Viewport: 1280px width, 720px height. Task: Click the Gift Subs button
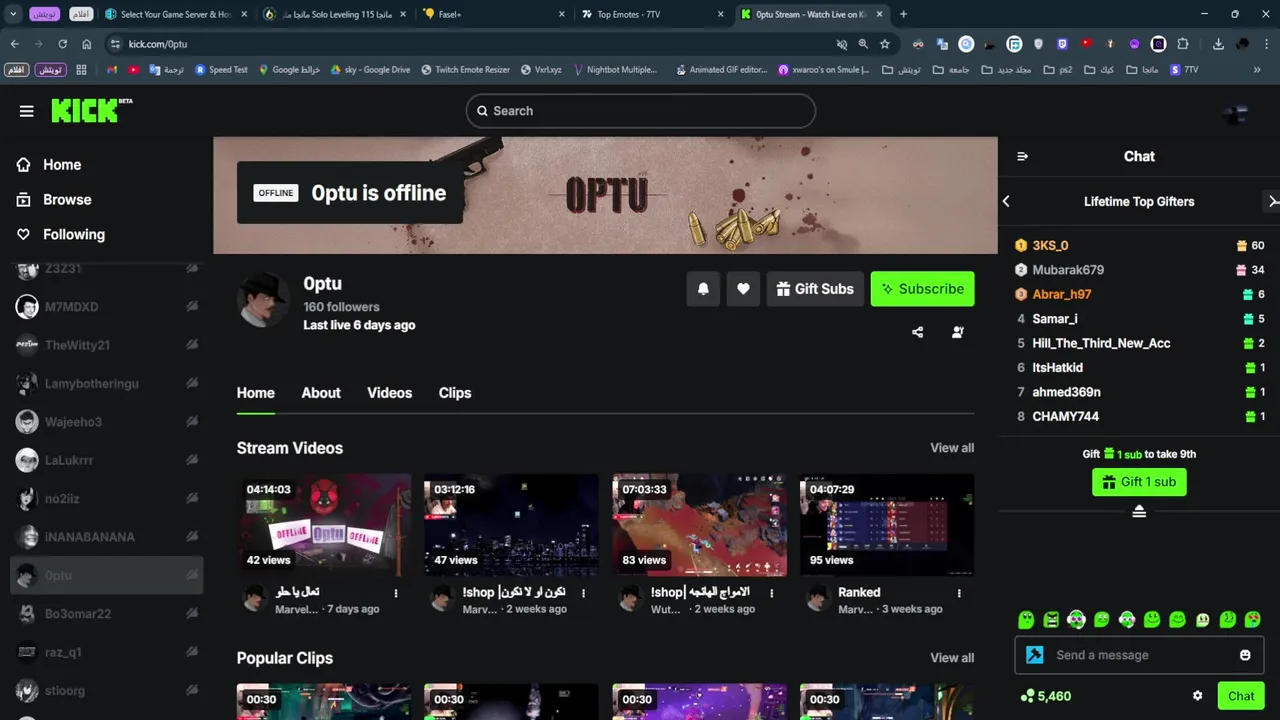tap(815, 289)
